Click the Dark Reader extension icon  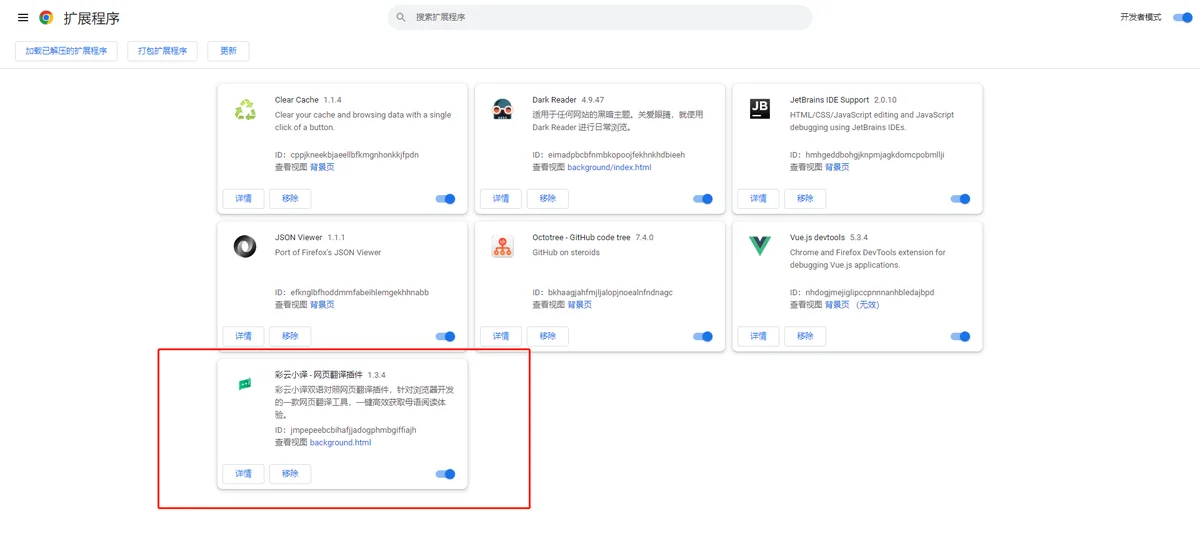click(503, 110)
